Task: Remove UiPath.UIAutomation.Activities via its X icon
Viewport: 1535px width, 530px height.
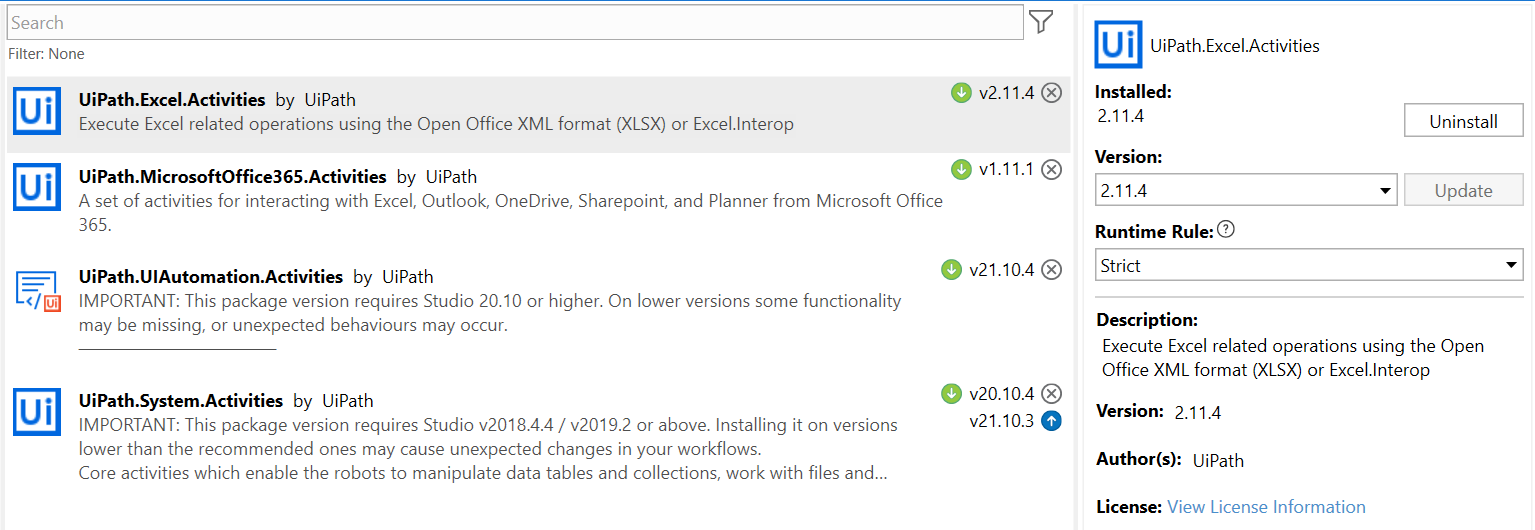Action: tap(1051, 269)
